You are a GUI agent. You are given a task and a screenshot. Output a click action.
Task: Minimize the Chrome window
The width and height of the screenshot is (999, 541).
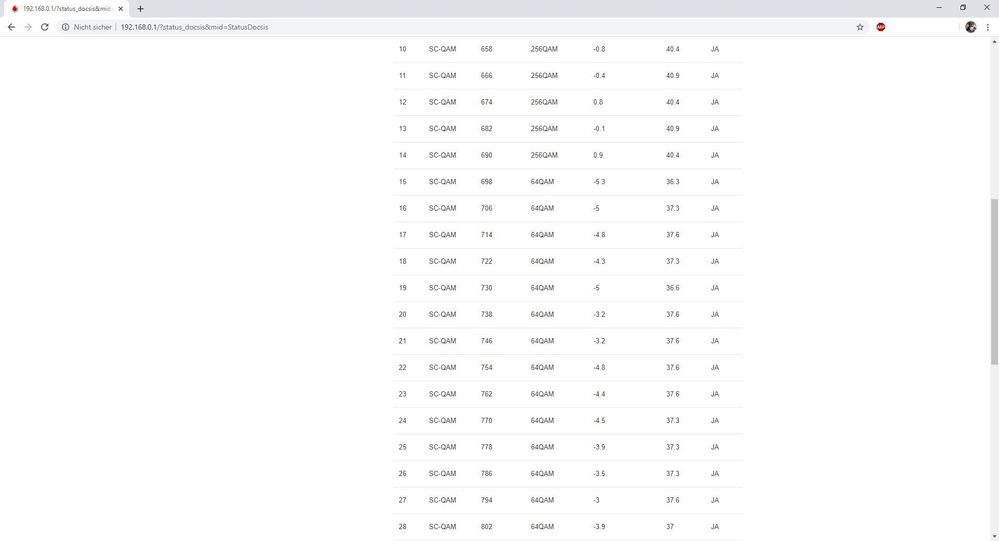pyautogui.click(x=938, y=8)
